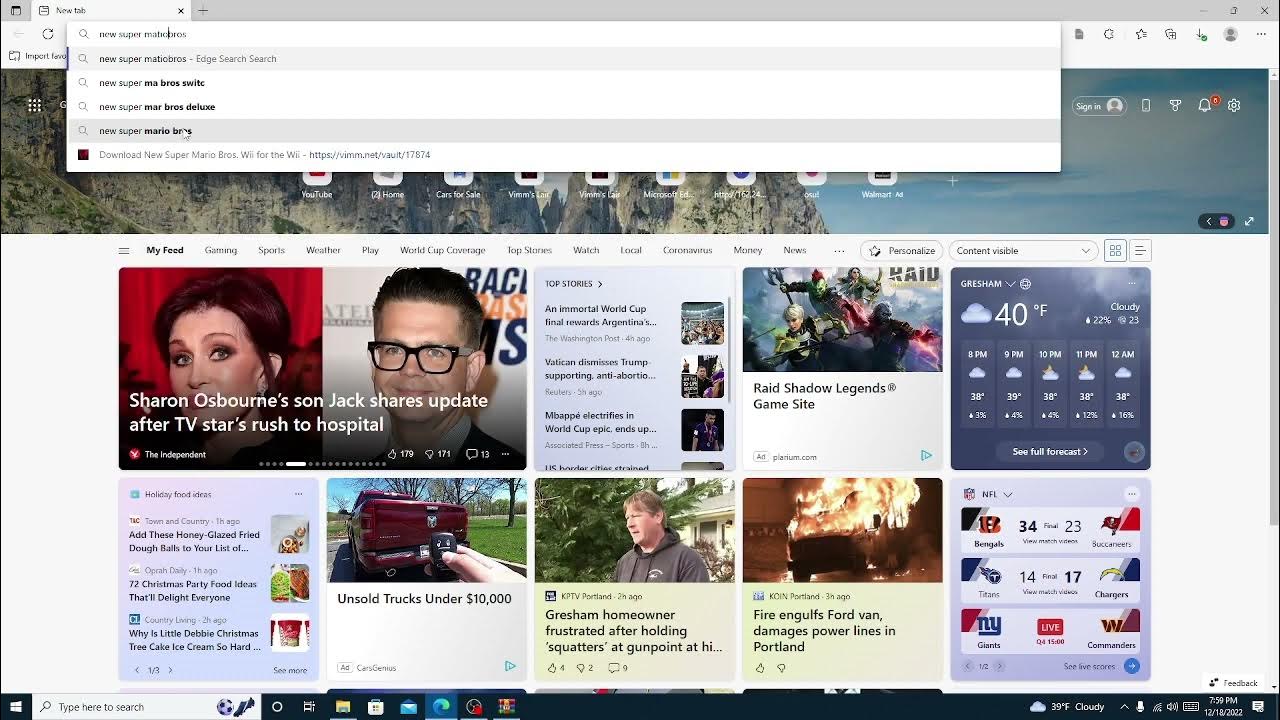Open Microsoft Store from the taskbar
This screenshot has width=1280, height=720.
376,707
